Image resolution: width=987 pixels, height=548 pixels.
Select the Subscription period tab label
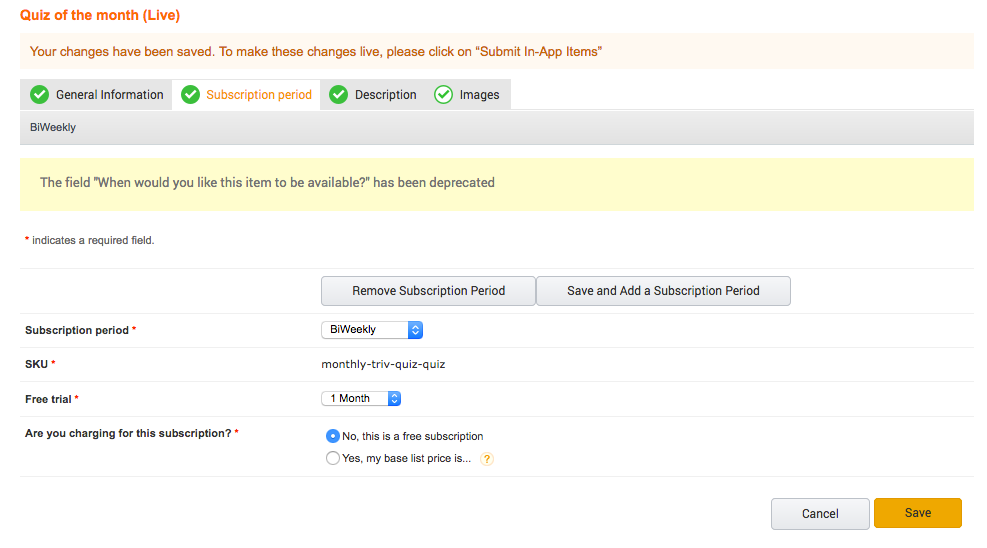tap(259, 95)
